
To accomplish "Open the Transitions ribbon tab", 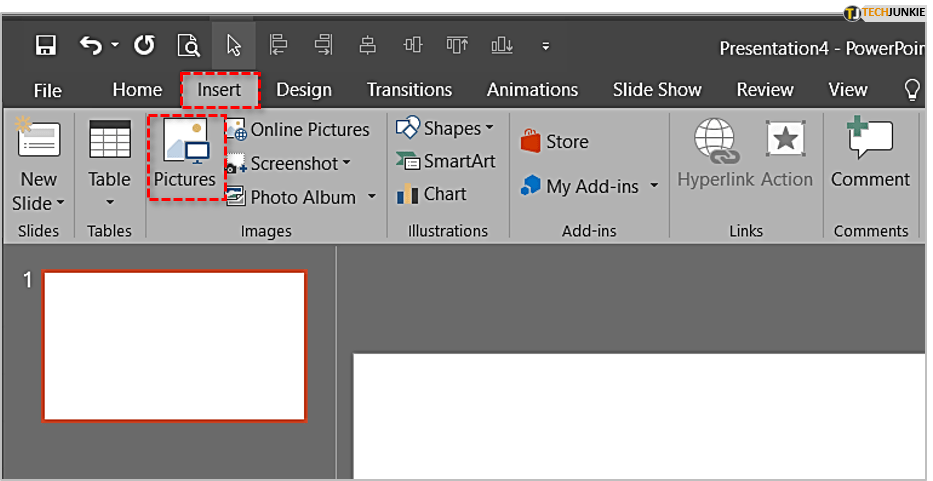I will pos(409,90).
